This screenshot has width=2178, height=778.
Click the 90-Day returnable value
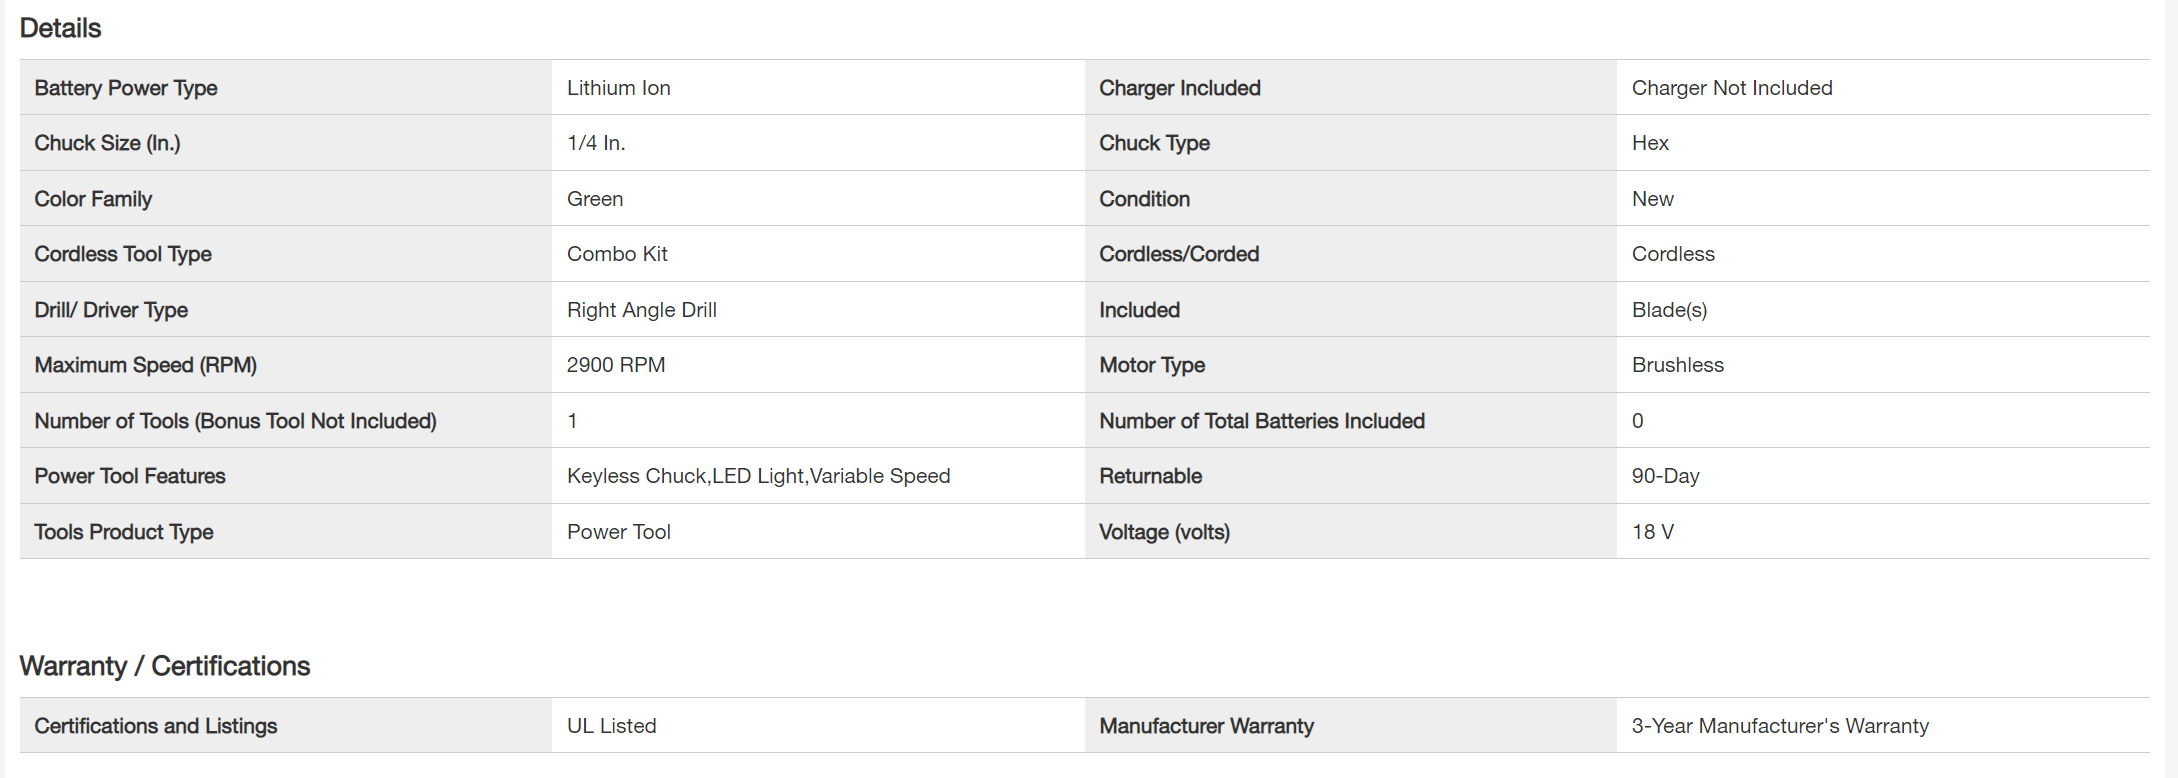coord(1665,476)
